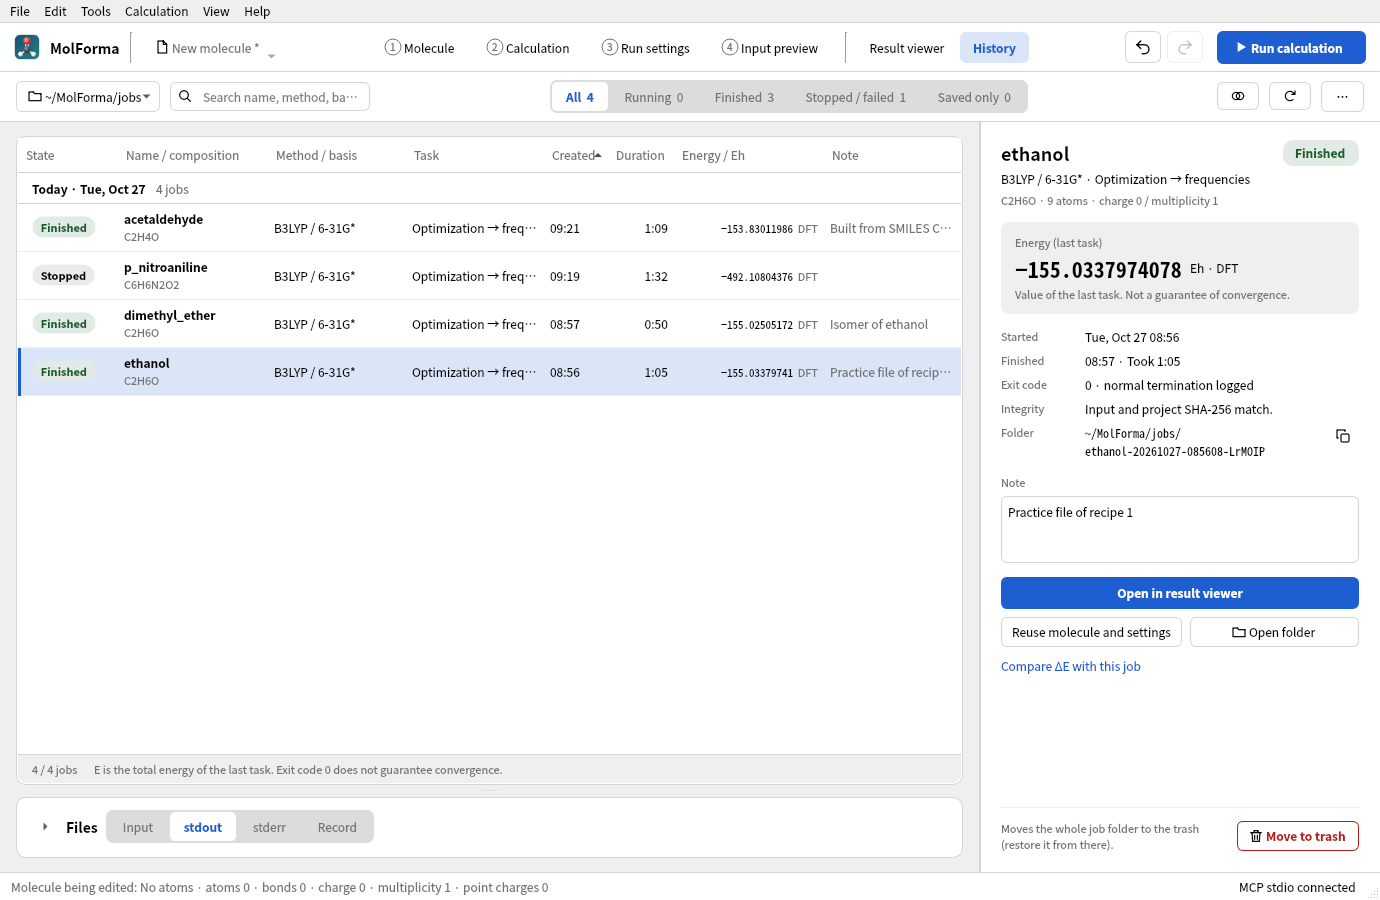Refresh the job history list
The width and height of the screenshot is (1380, 900).
point(1290,96)
